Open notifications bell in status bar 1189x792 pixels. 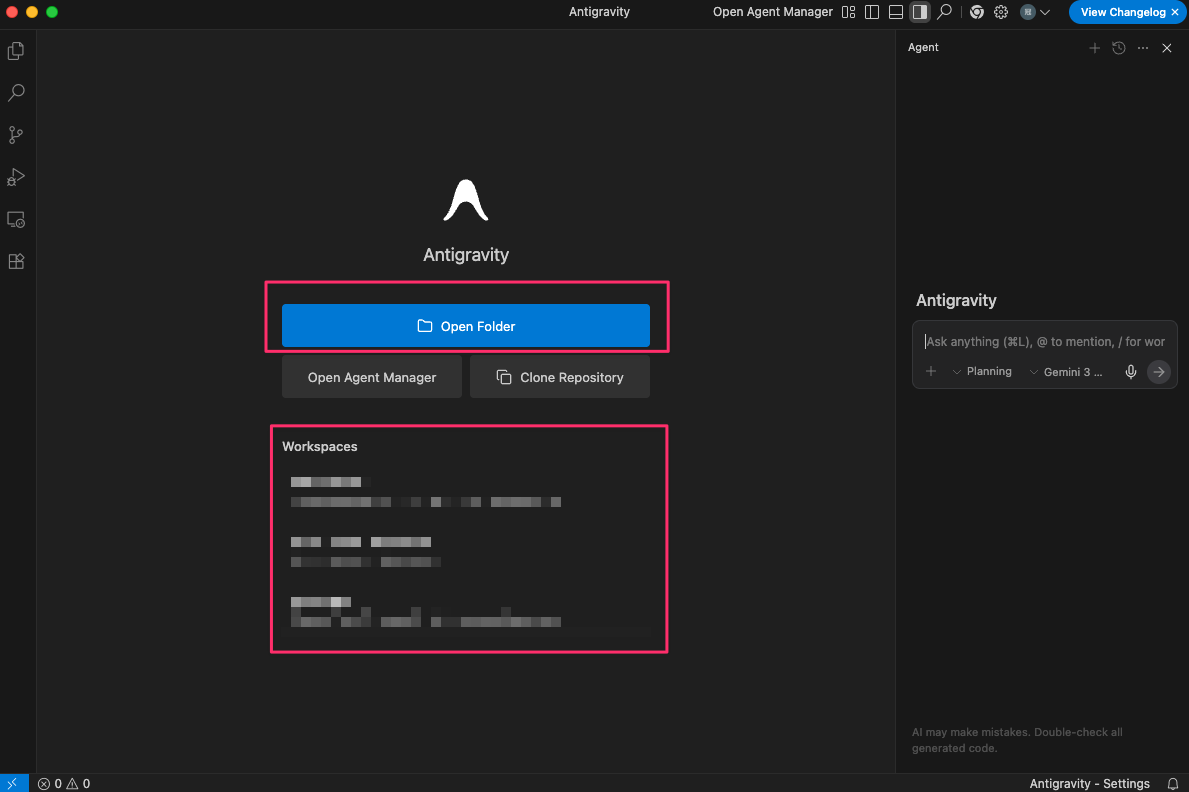coord(1172,784)
